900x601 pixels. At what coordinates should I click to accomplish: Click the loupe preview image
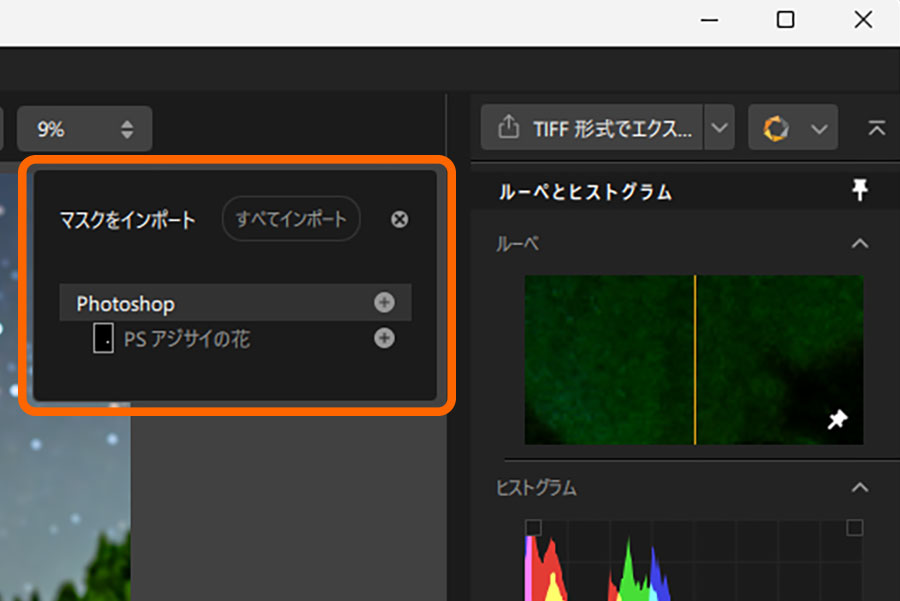click(x=694, y=359)
